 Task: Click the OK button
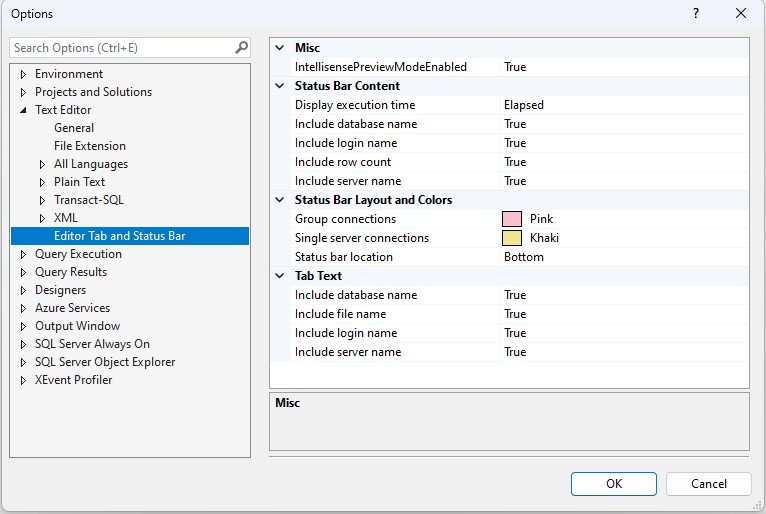[613, 484]
